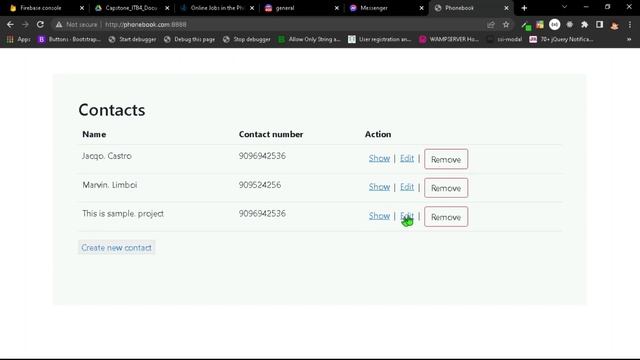The image size is (640, 360).
Task: Click the Stop debugger bookmark
Action: tap(247, 40)
